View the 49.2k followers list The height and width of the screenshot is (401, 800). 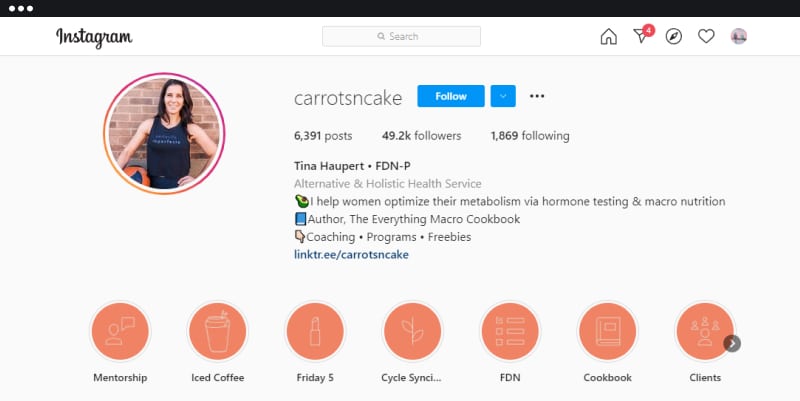421,136
